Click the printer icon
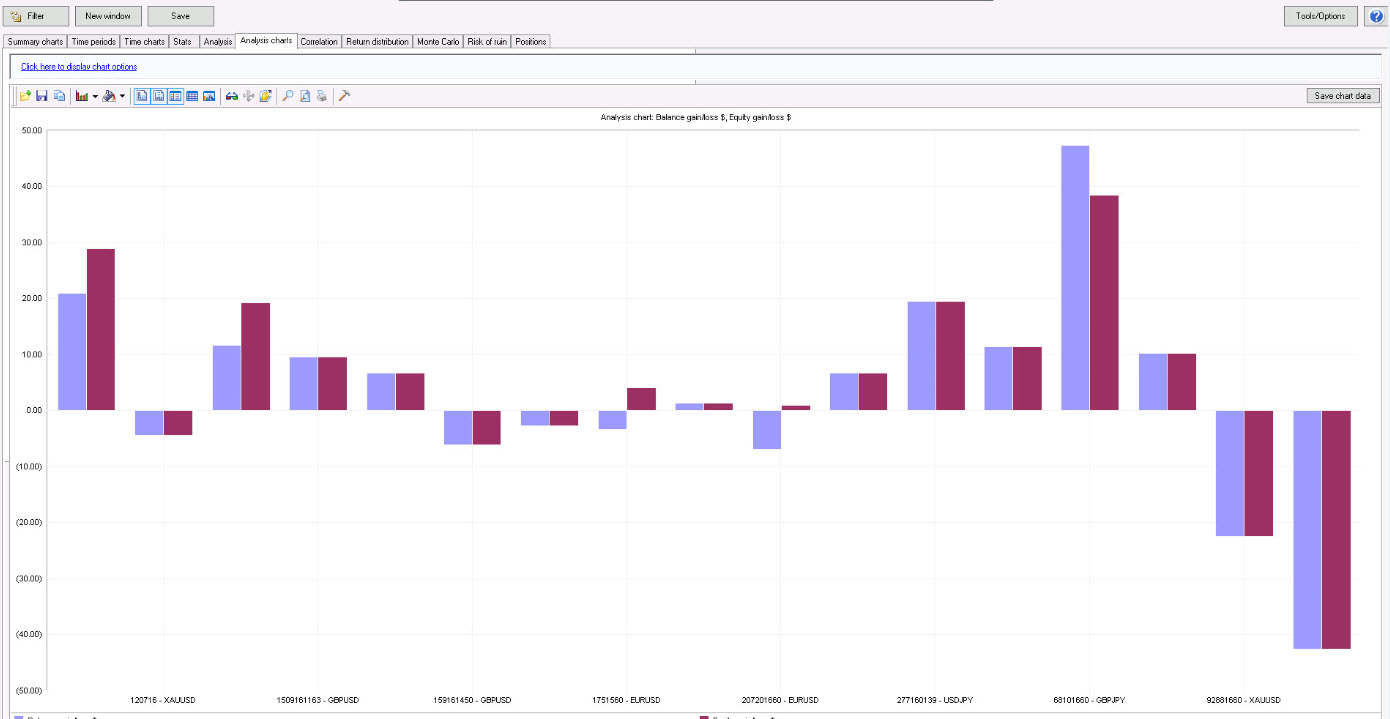This screenshot has width=1390, height=719. (x=321, y=96)
